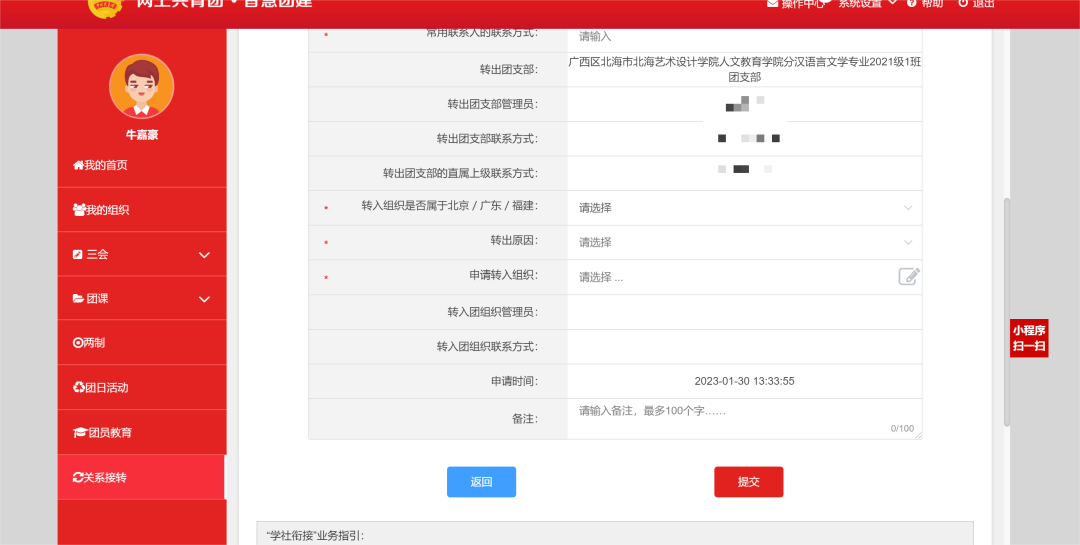
Task: Click the Communist Youth League logo emblem
Action: [x=102, y=8]
